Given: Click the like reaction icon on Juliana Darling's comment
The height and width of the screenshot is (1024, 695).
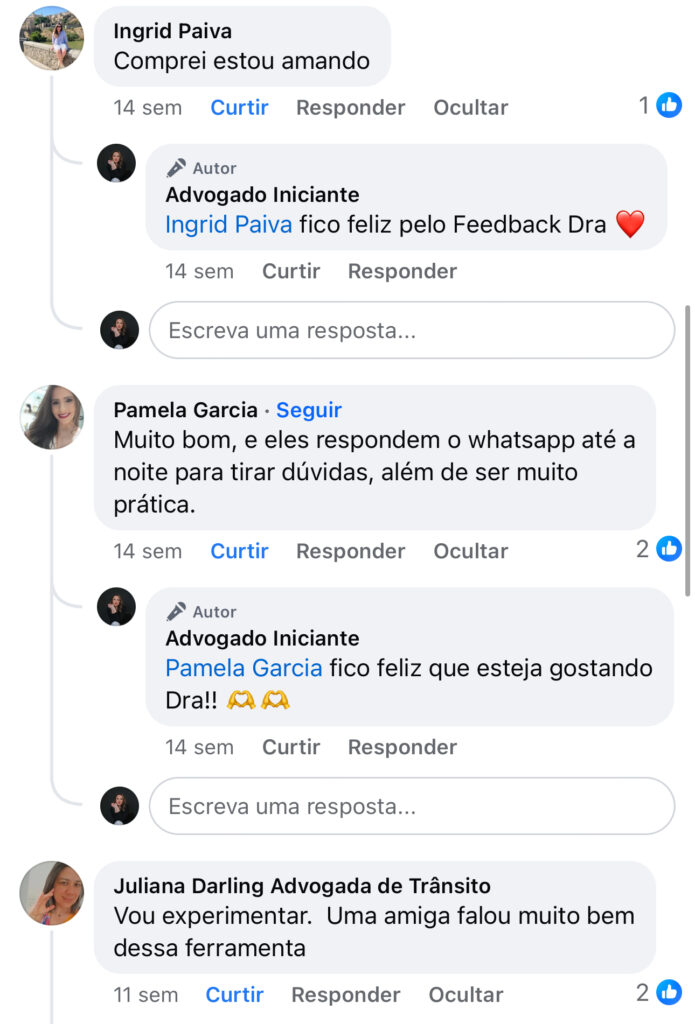Looking at the screenshot, I should click(669, 993).
